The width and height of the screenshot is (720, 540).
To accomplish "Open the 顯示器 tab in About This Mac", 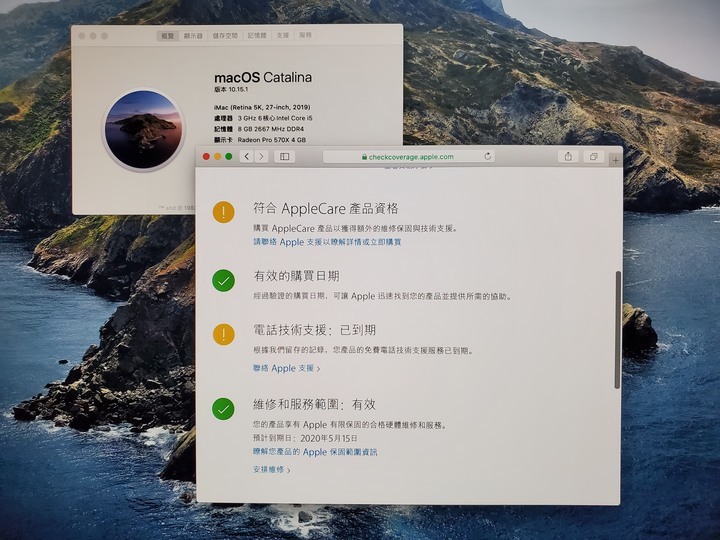I will (193, 35).
